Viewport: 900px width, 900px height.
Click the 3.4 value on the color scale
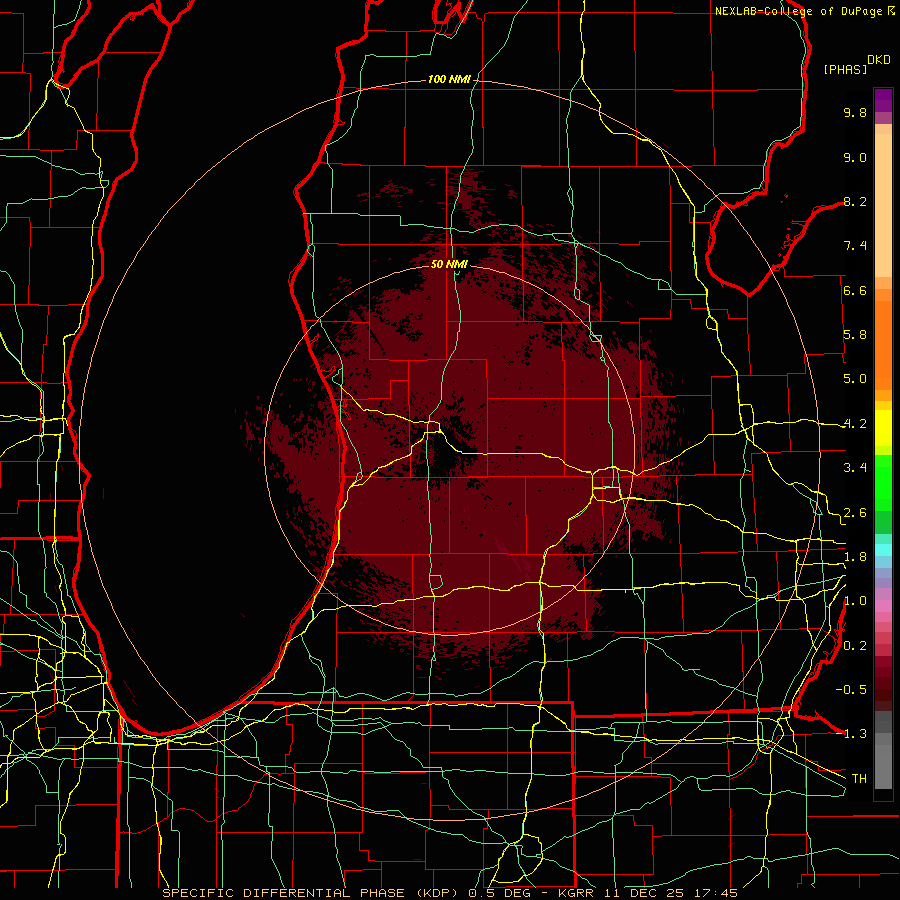point(855,468)
